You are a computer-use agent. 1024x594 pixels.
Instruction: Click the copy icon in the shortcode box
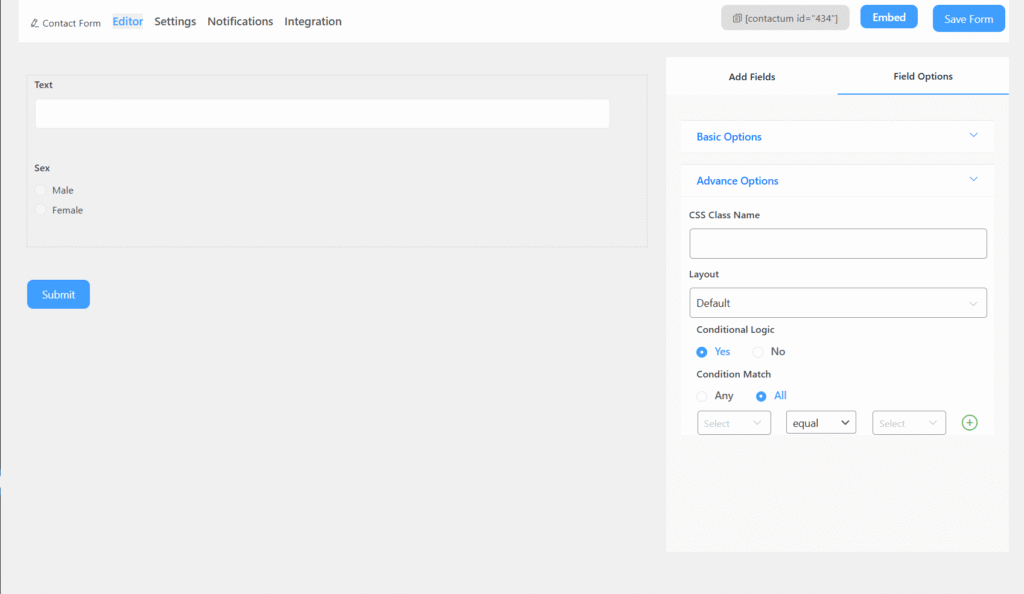(737, 19)
